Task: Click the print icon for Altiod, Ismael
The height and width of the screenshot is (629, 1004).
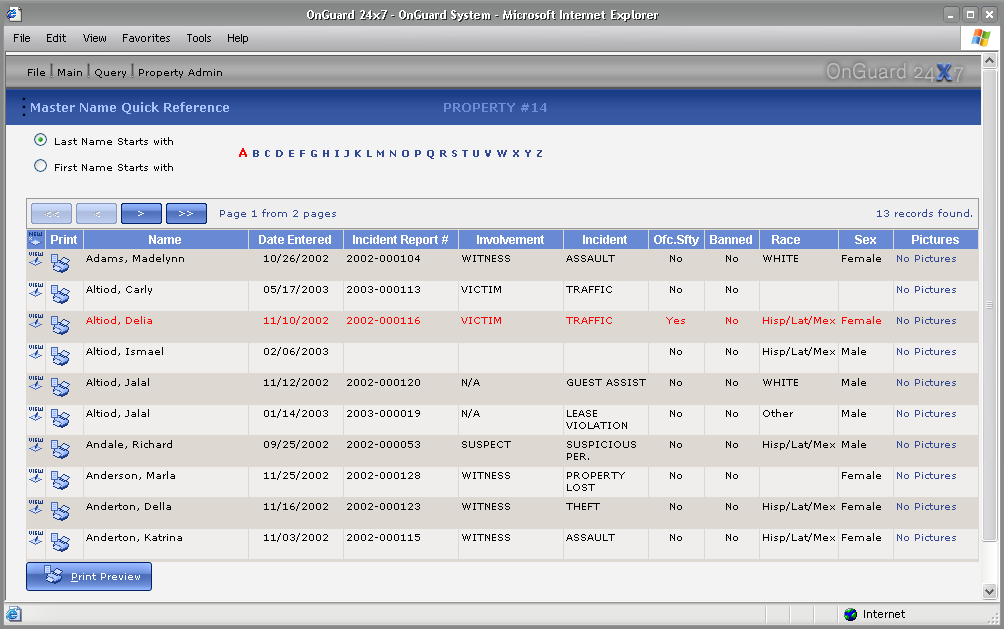Action: pyautogui.click(x=60, y=357)
